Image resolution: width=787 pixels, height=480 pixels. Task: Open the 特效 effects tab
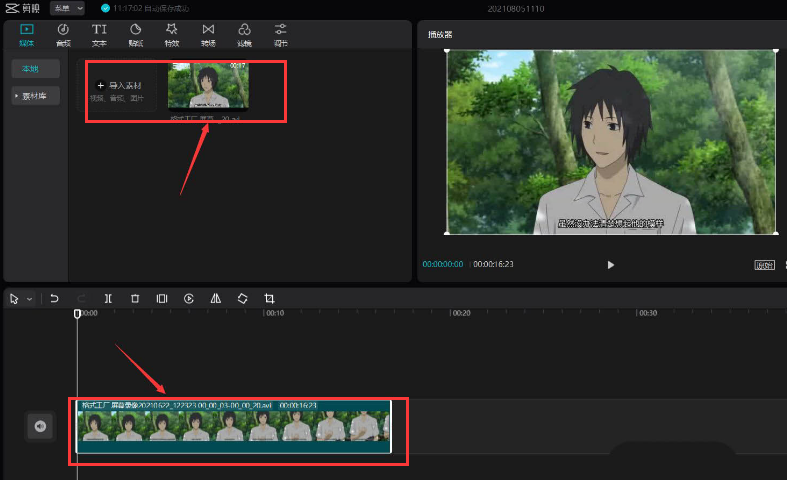172,35
